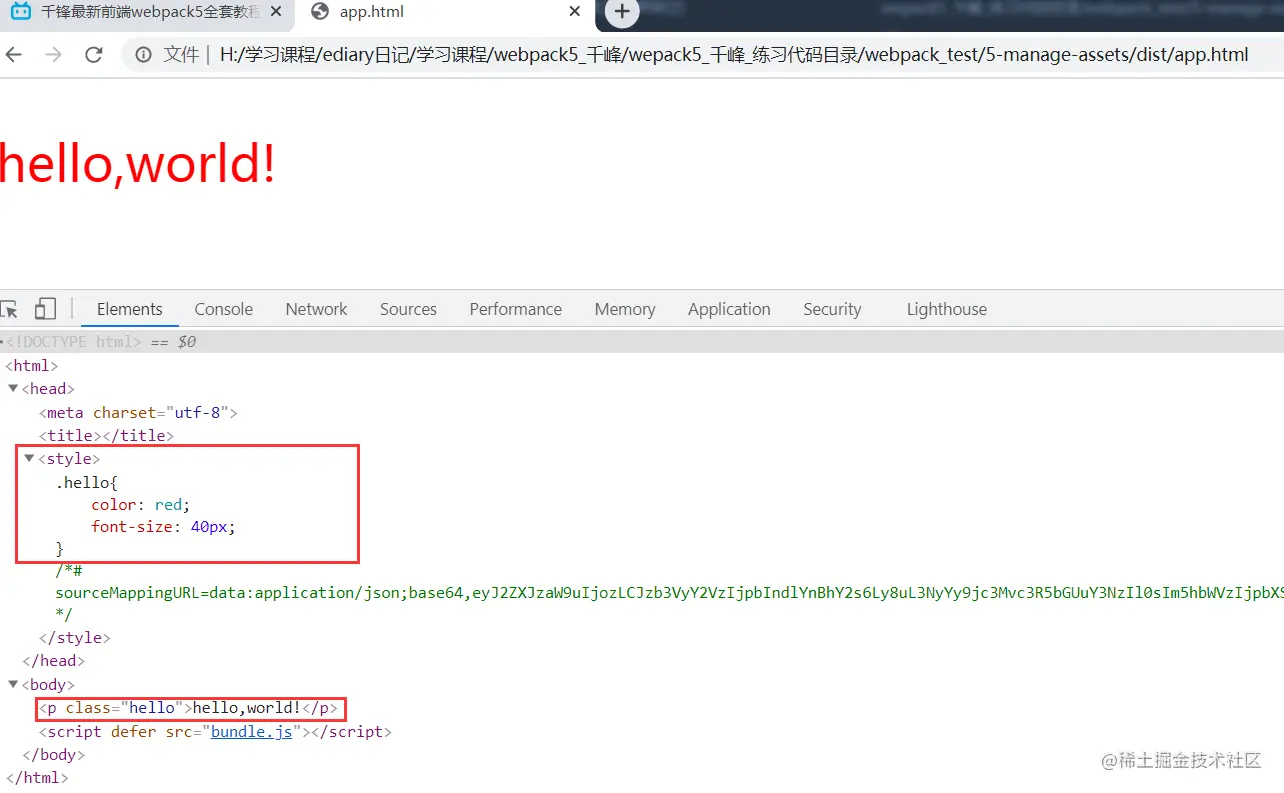Open the Lighthouse panel tab
The height and width of the screenshot is (793, 1284).
(x=947, y=309)
